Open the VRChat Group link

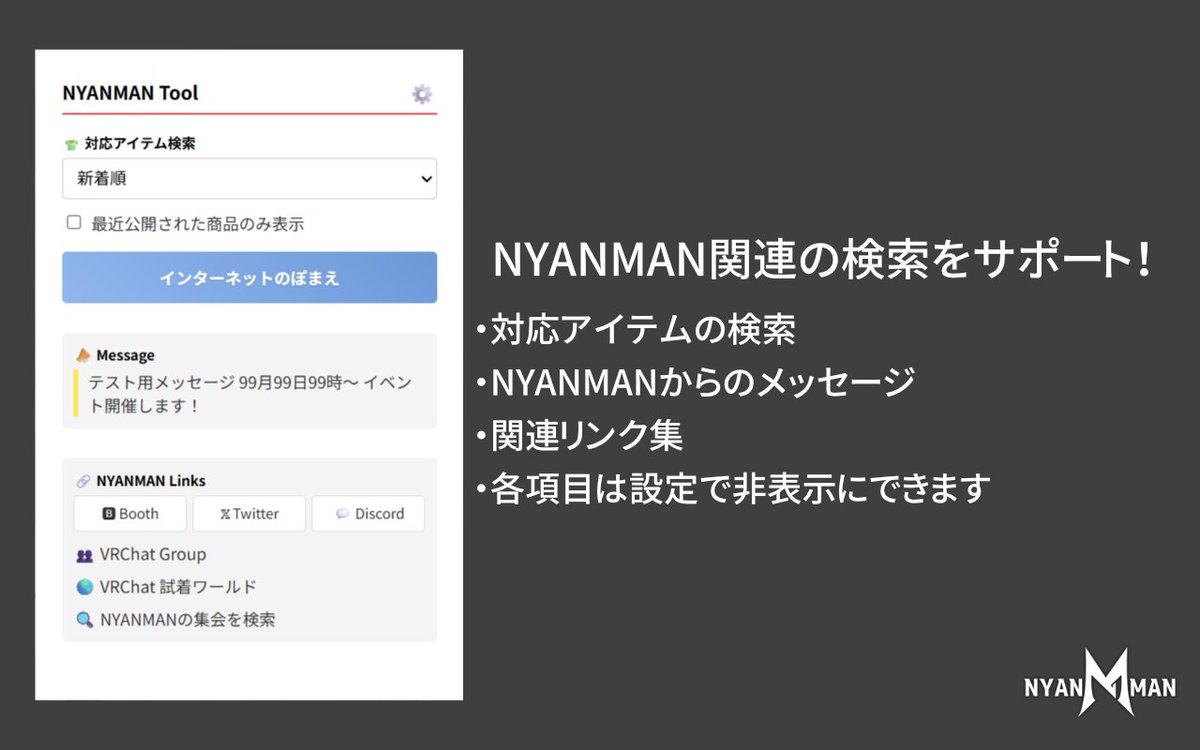point(153,554)
